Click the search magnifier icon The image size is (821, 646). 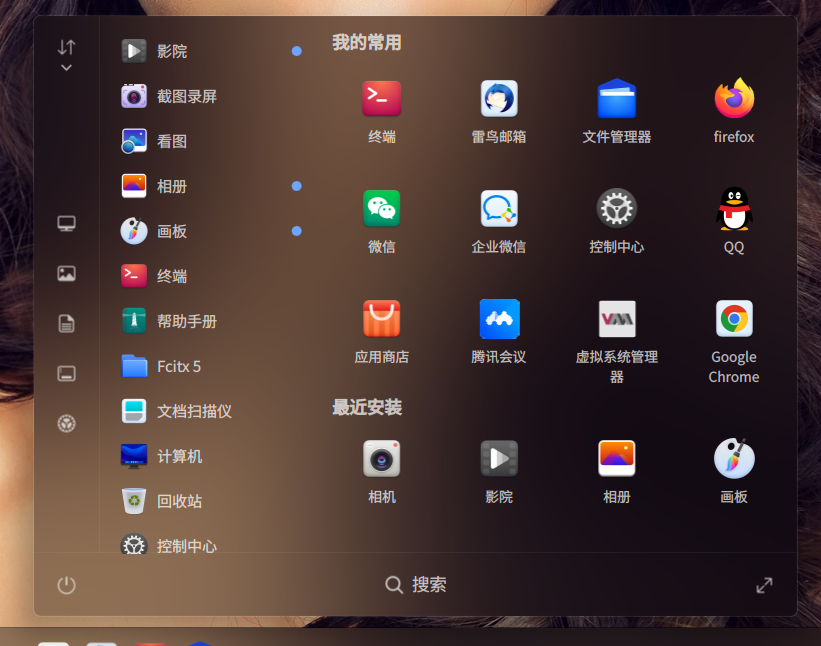pos(394,585)
